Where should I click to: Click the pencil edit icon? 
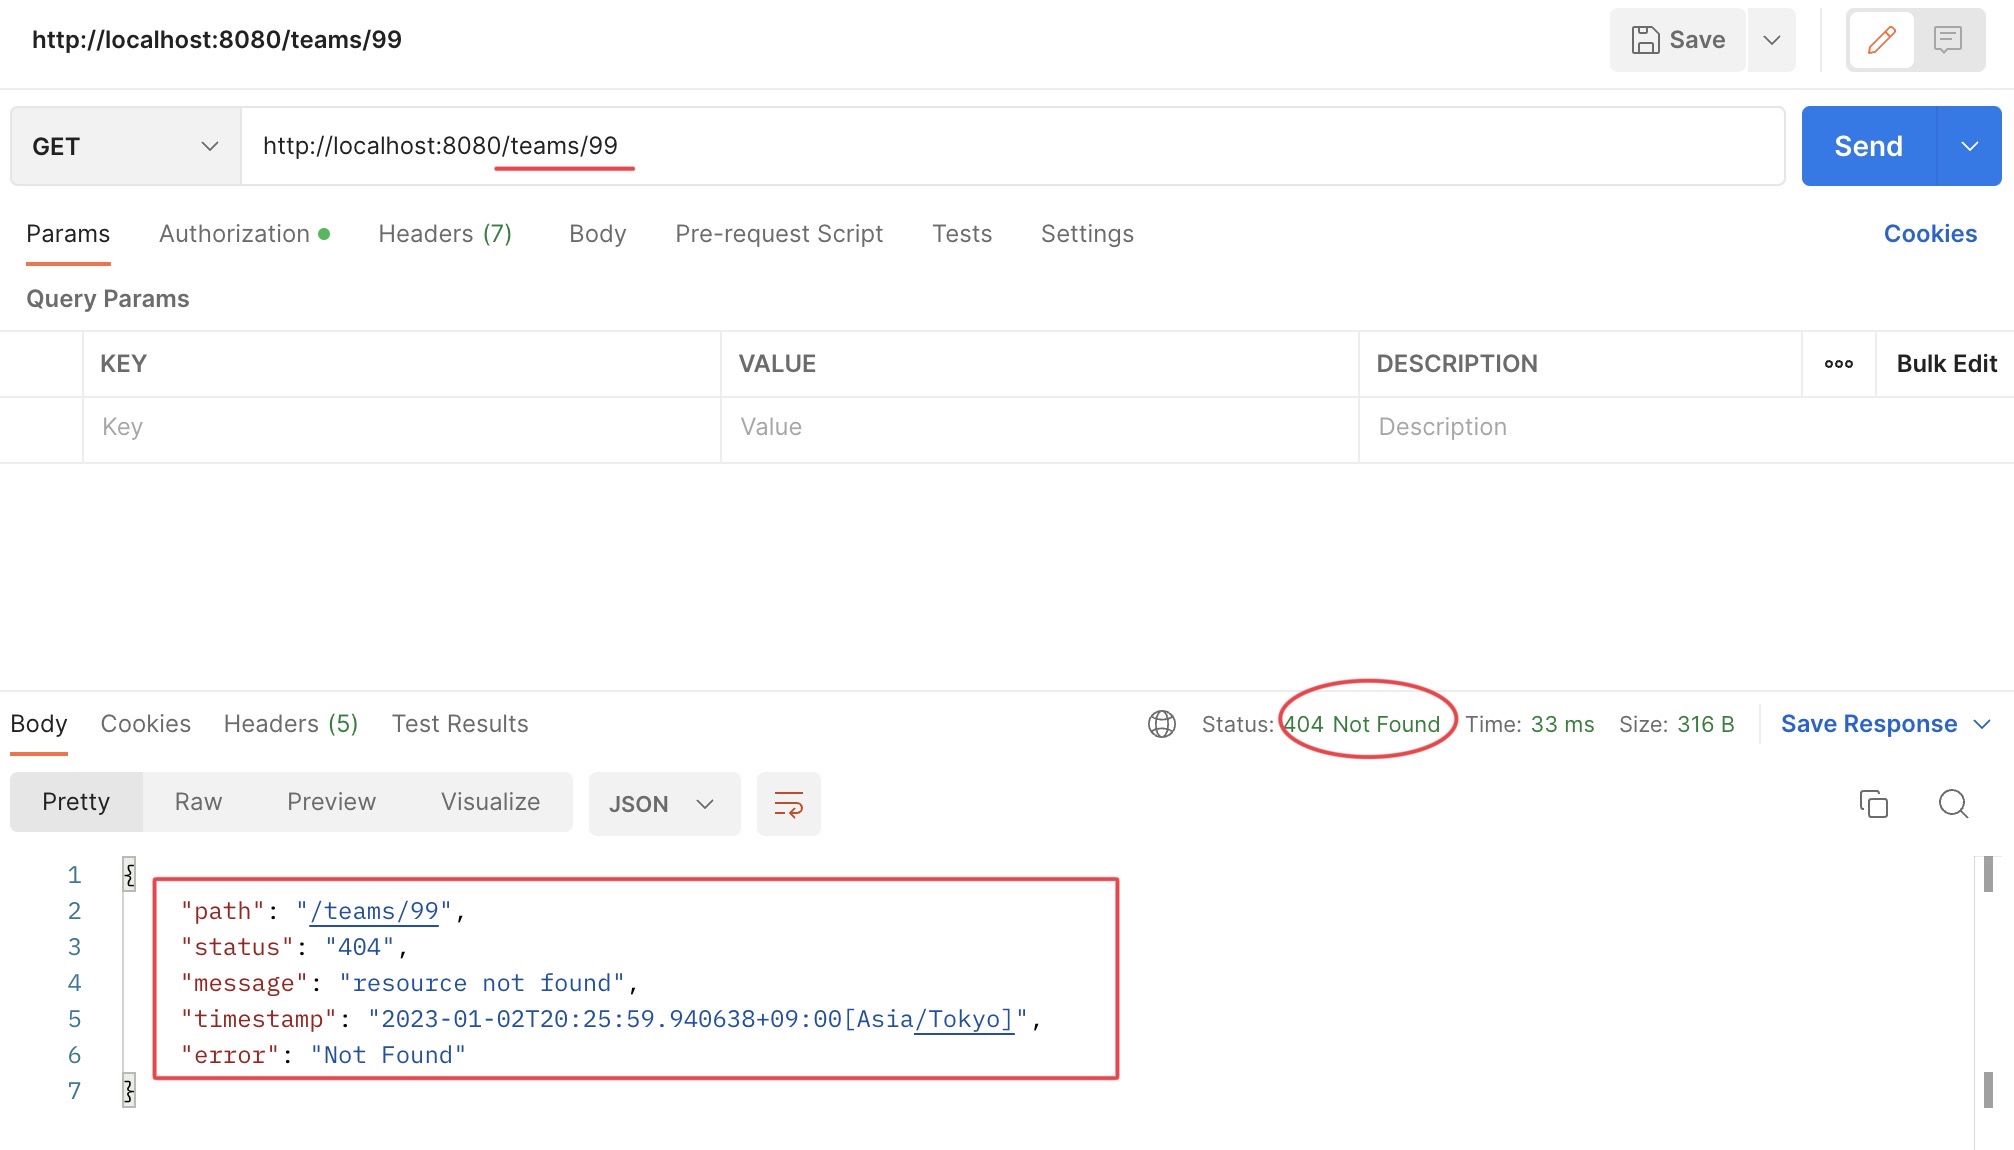tap(1881, 40)
